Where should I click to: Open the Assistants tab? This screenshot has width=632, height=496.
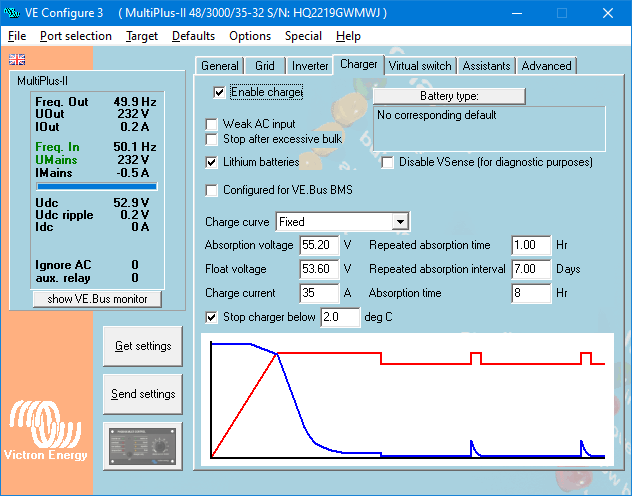pyautogui.click(x=487, y=66)
